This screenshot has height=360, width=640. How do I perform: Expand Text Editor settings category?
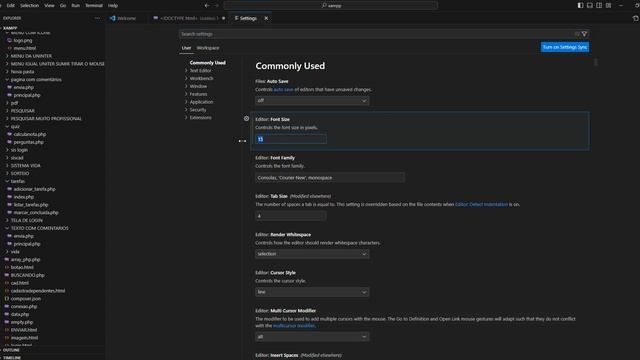coord(200,71)
